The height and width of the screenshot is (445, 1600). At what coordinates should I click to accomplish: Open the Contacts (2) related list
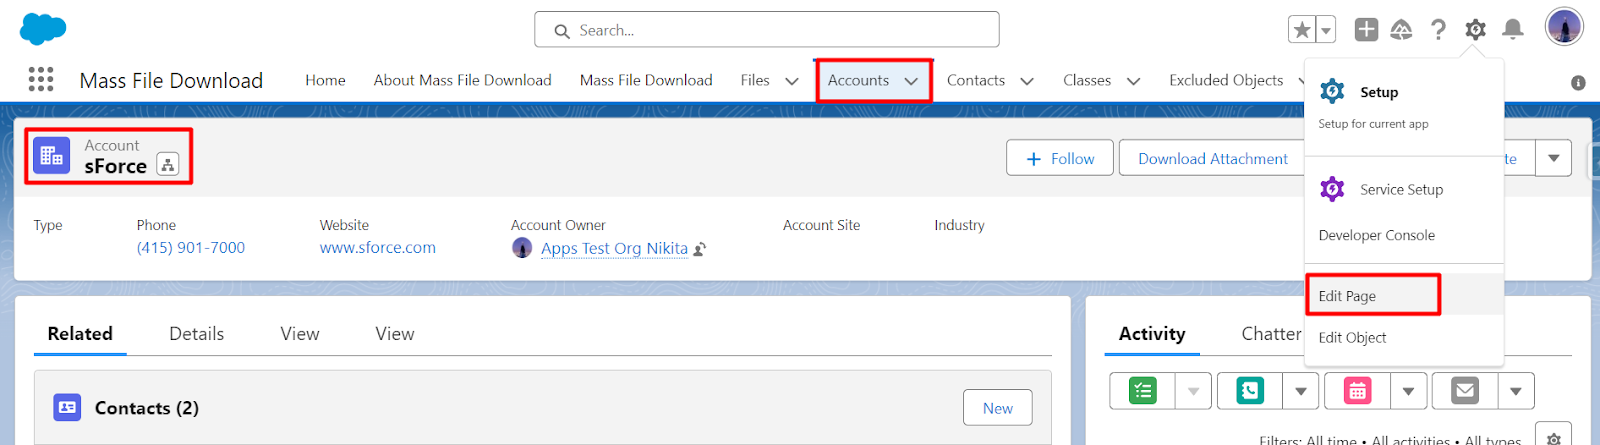147,408
